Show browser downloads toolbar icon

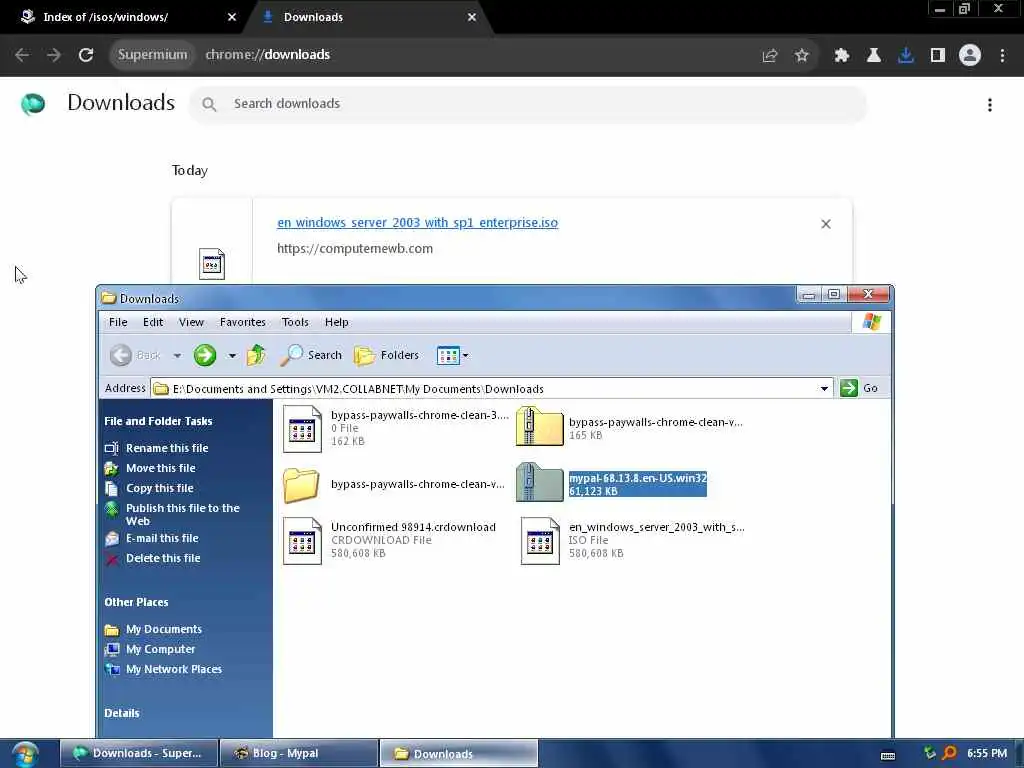(x=905, y=56)
